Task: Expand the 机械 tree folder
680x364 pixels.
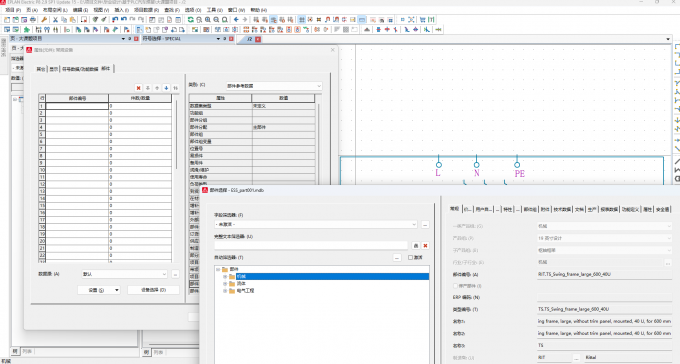Action: pyautogui.click(x=225, y=276)
